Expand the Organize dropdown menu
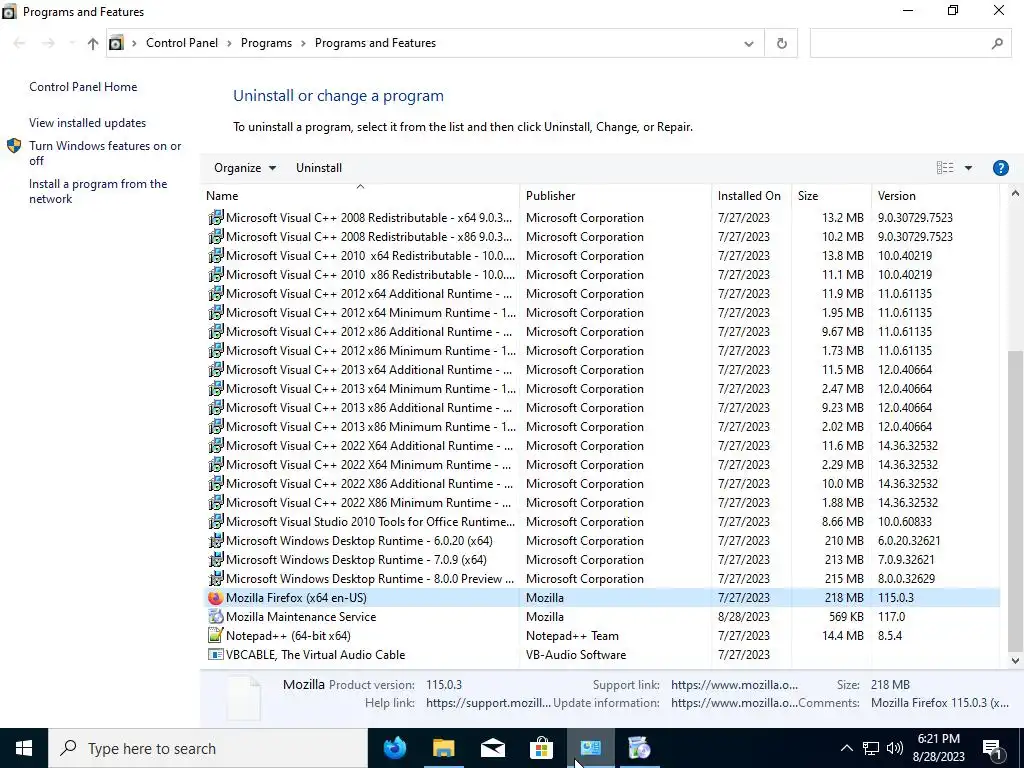Viewport: 1024px width, 768px height. point(245,168)
